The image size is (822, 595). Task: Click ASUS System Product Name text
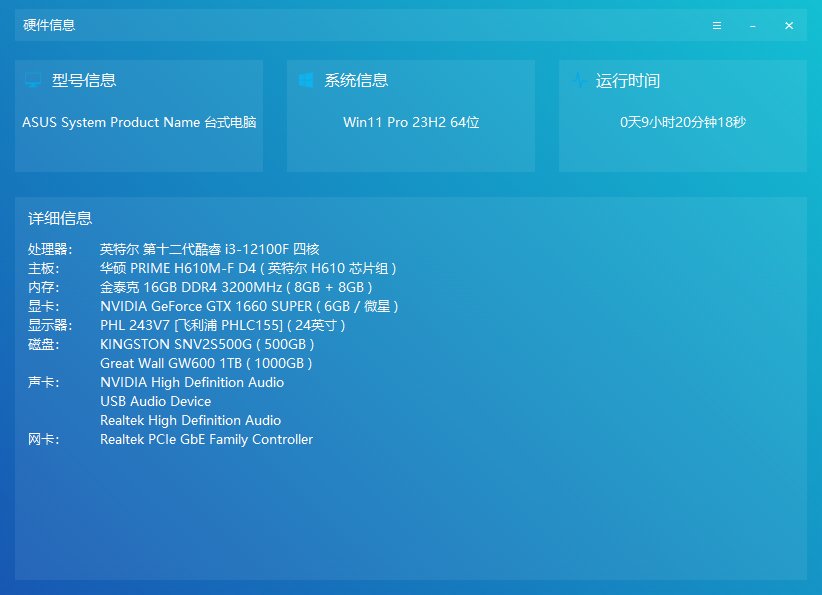(x=139, y=122)
